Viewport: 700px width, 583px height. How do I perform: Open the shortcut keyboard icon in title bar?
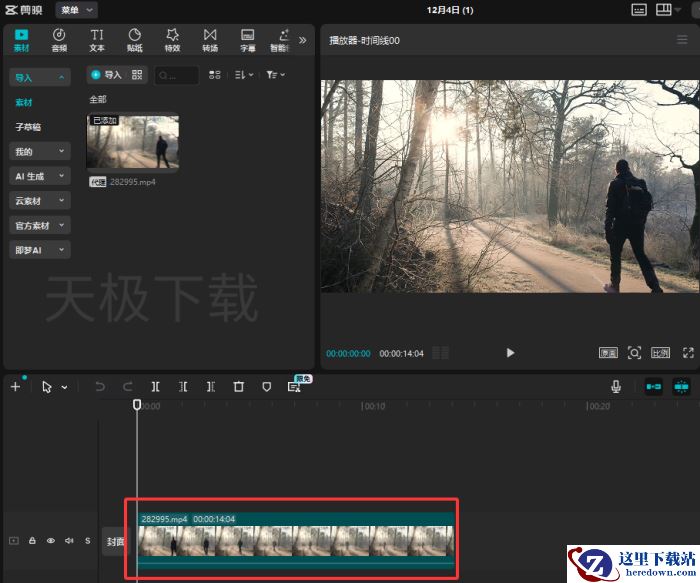(x=639, y=10)
